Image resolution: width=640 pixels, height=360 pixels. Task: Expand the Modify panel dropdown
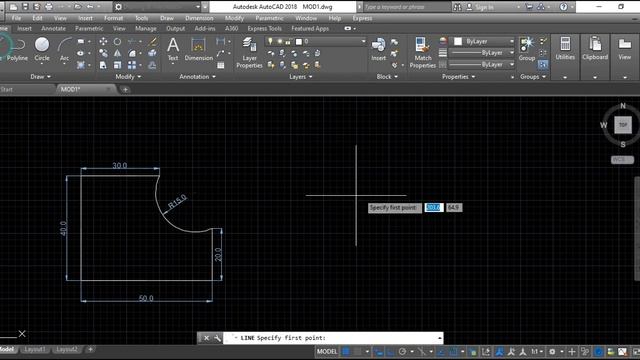coord(128,76)
